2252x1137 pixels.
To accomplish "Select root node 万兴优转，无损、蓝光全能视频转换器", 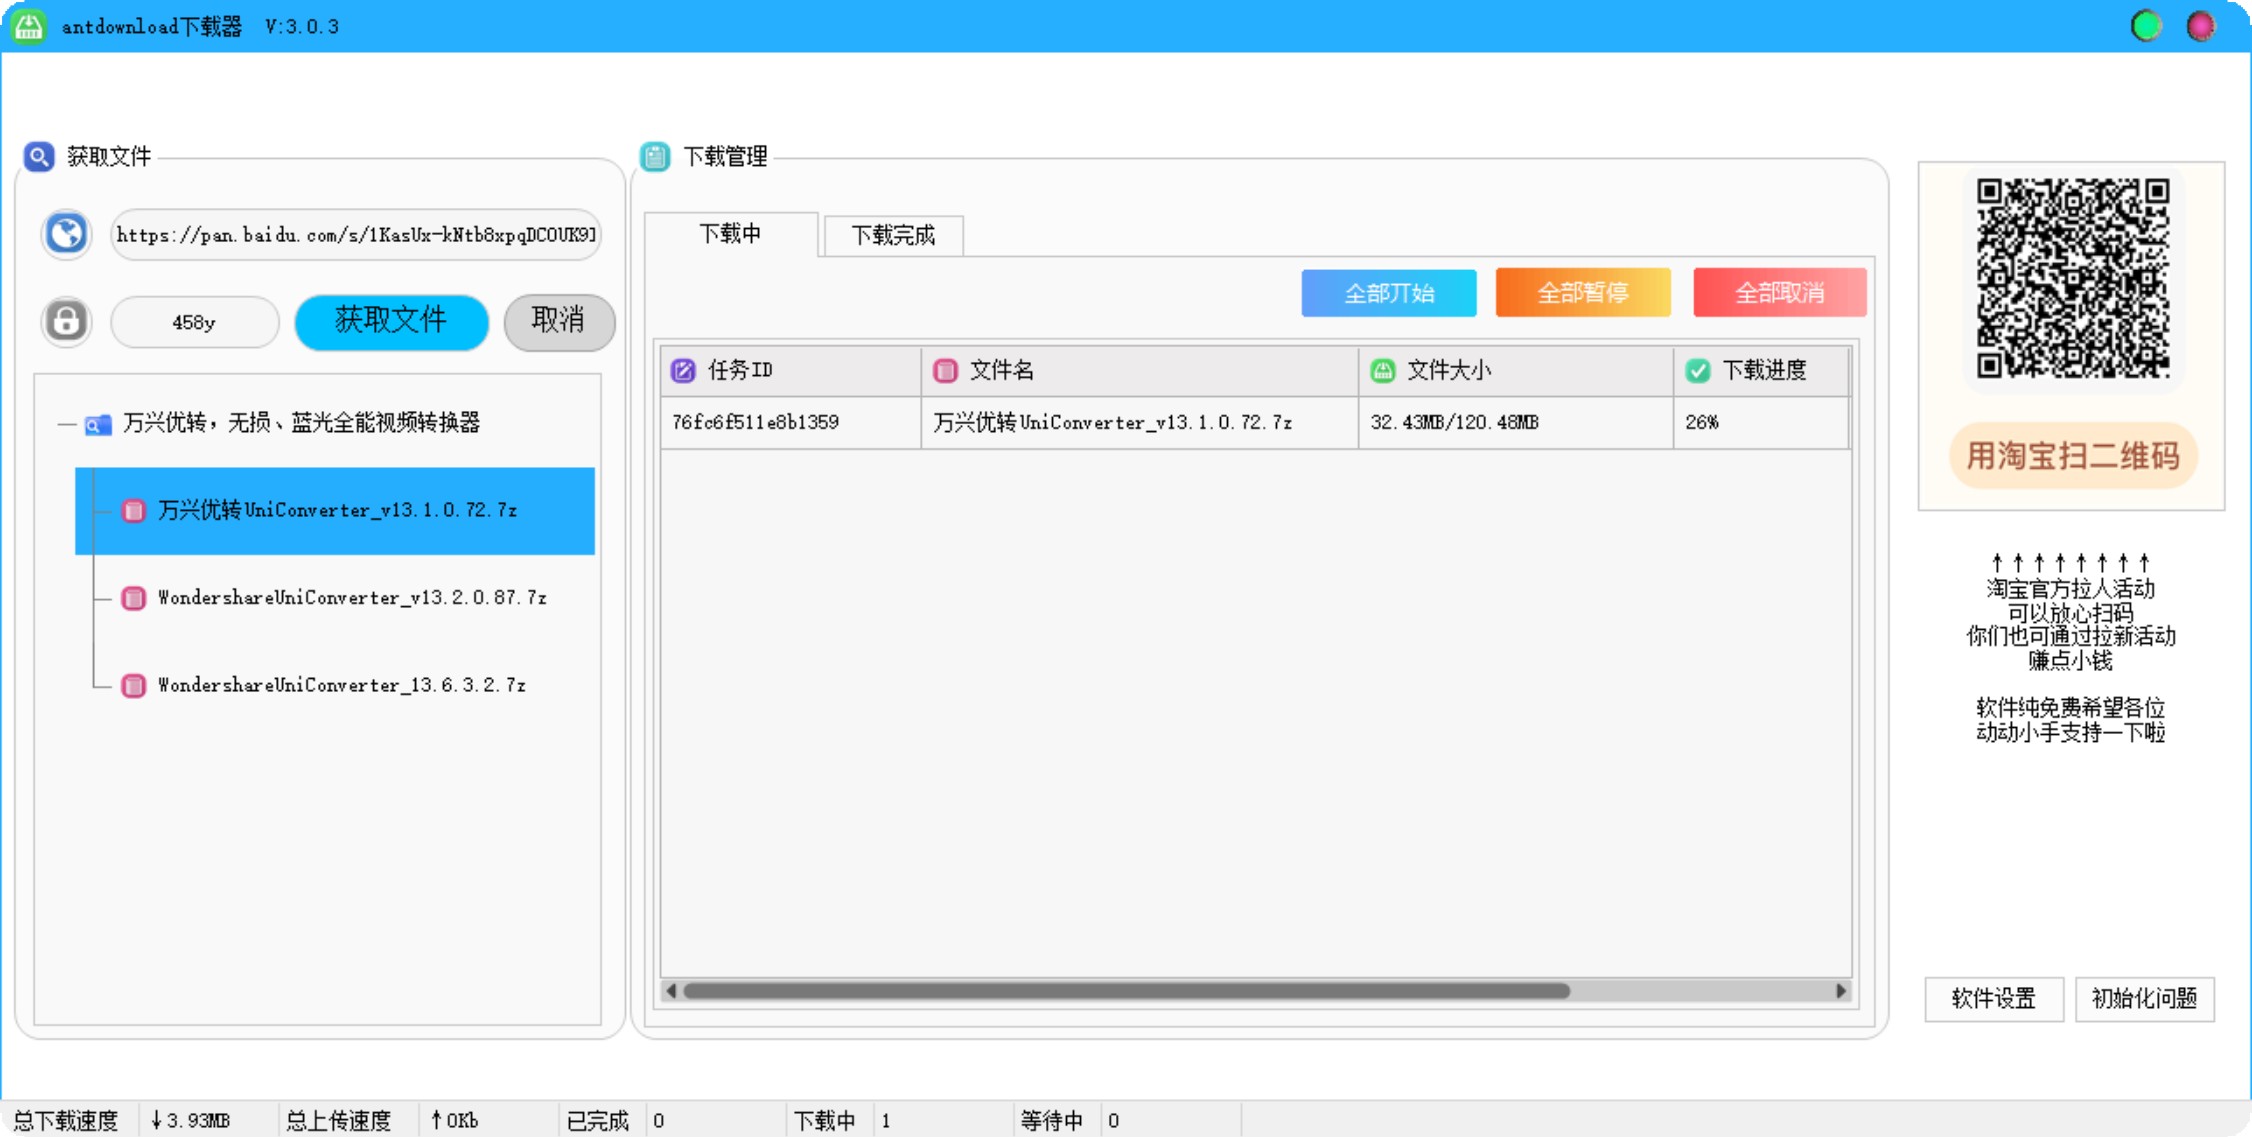I will pyautogui.click(x=301, y=423).
